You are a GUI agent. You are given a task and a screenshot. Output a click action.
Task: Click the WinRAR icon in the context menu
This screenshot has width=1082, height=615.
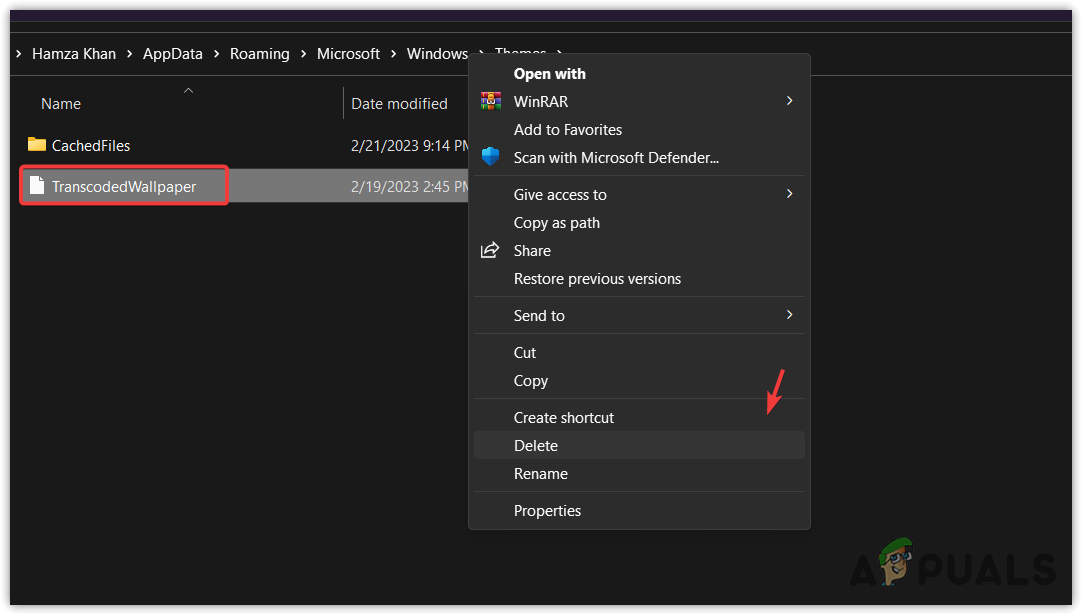tap(490, 101)
